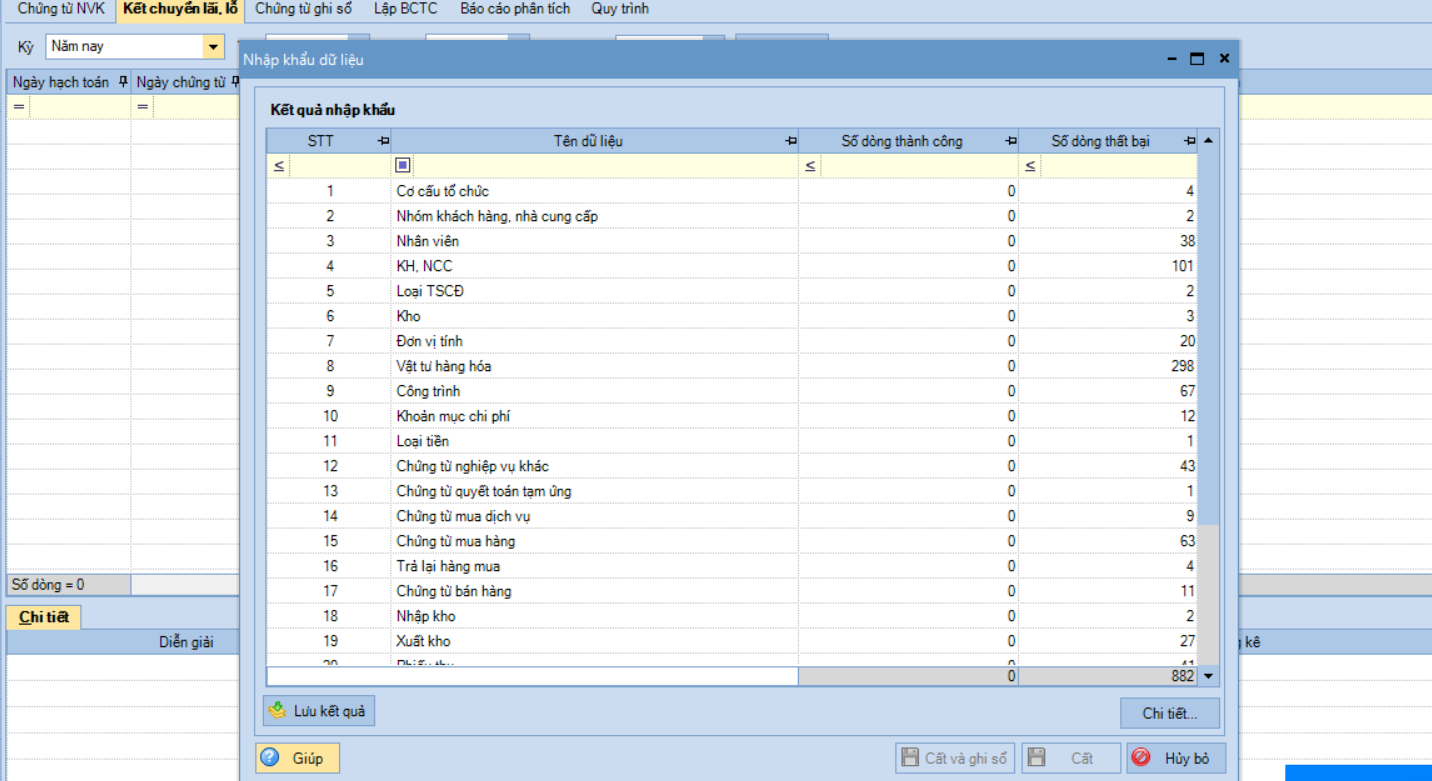The height and width of the screenshot is (781, 1432).
Task: Select Chứng từ mua dịch vụ row
Action: point(732,516)
